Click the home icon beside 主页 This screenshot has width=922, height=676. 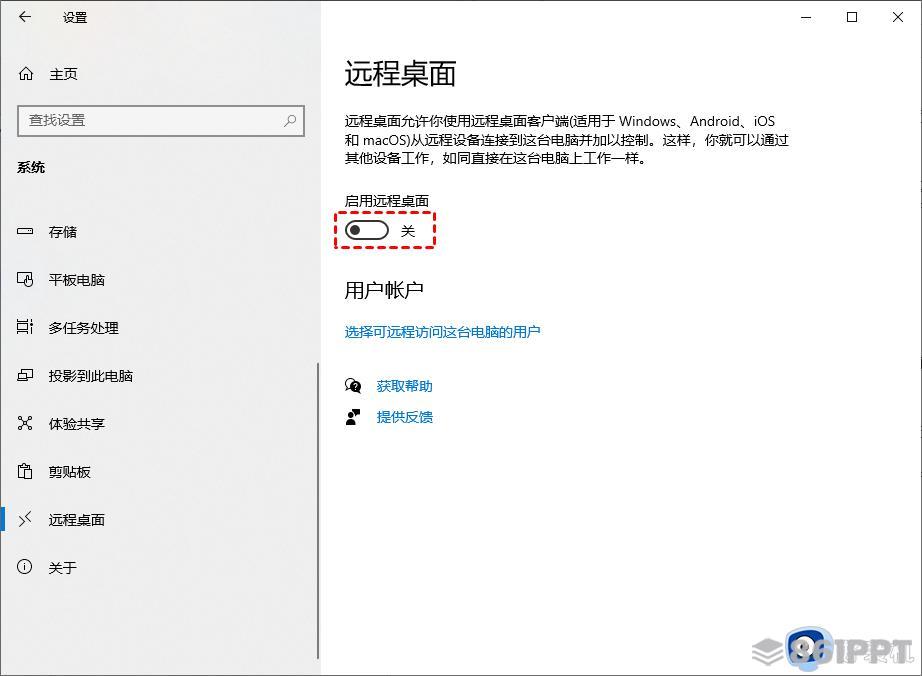click(26, 74)
